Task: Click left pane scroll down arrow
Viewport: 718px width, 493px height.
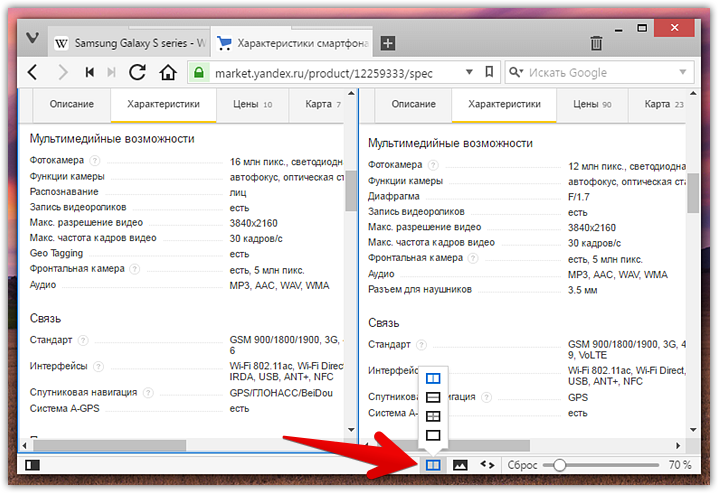Action: click(351, 429)
